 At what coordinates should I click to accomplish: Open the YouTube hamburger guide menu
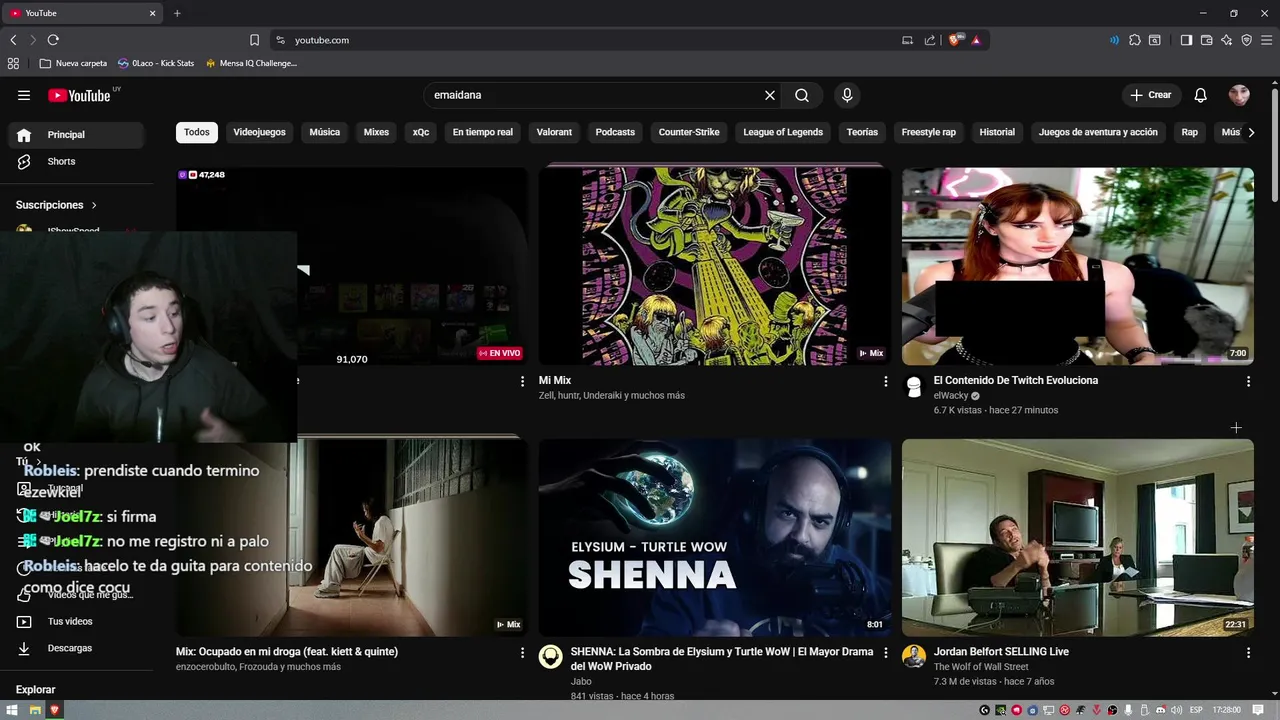pos(24,95)
